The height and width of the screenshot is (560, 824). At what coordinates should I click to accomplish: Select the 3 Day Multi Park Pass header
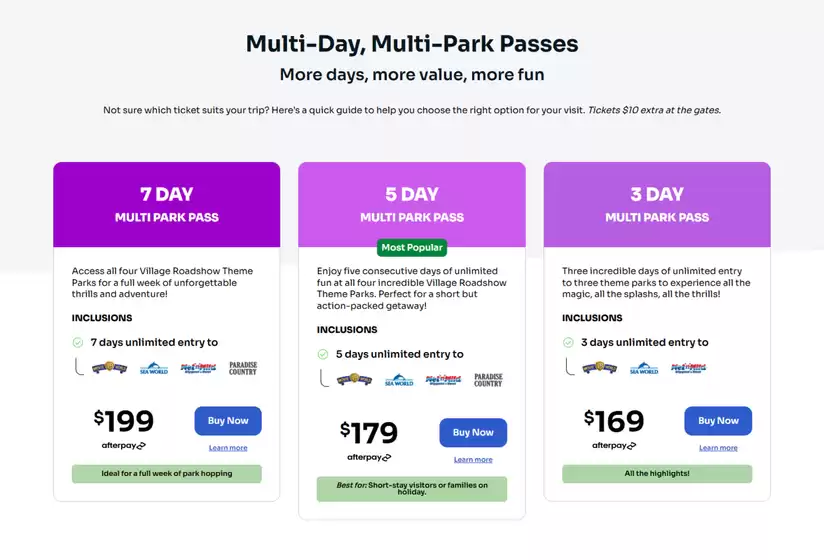tap(657, 204)
